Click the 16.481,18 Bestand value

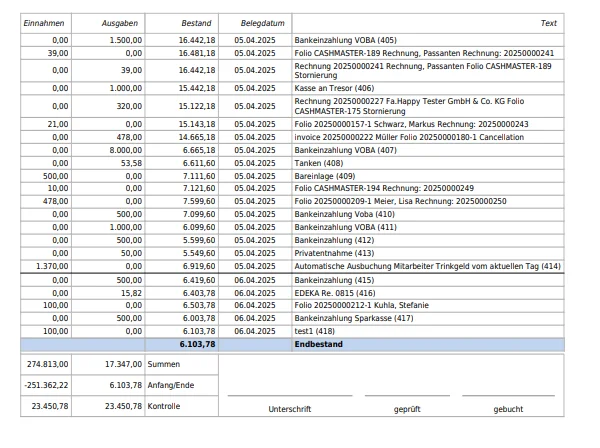click(197, 53)
